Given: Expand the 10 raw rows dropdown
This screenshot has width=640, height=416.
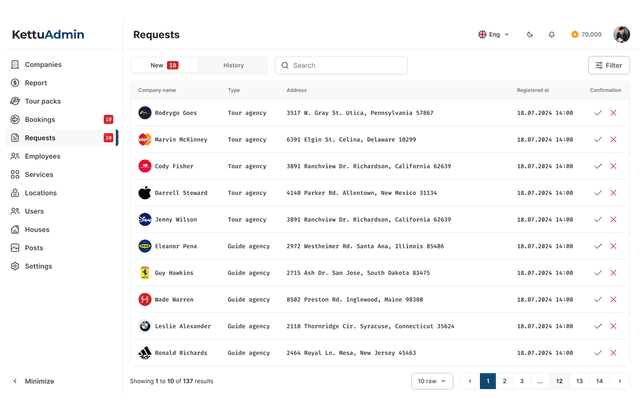Looking at the screenshot, I should [432, 381].
